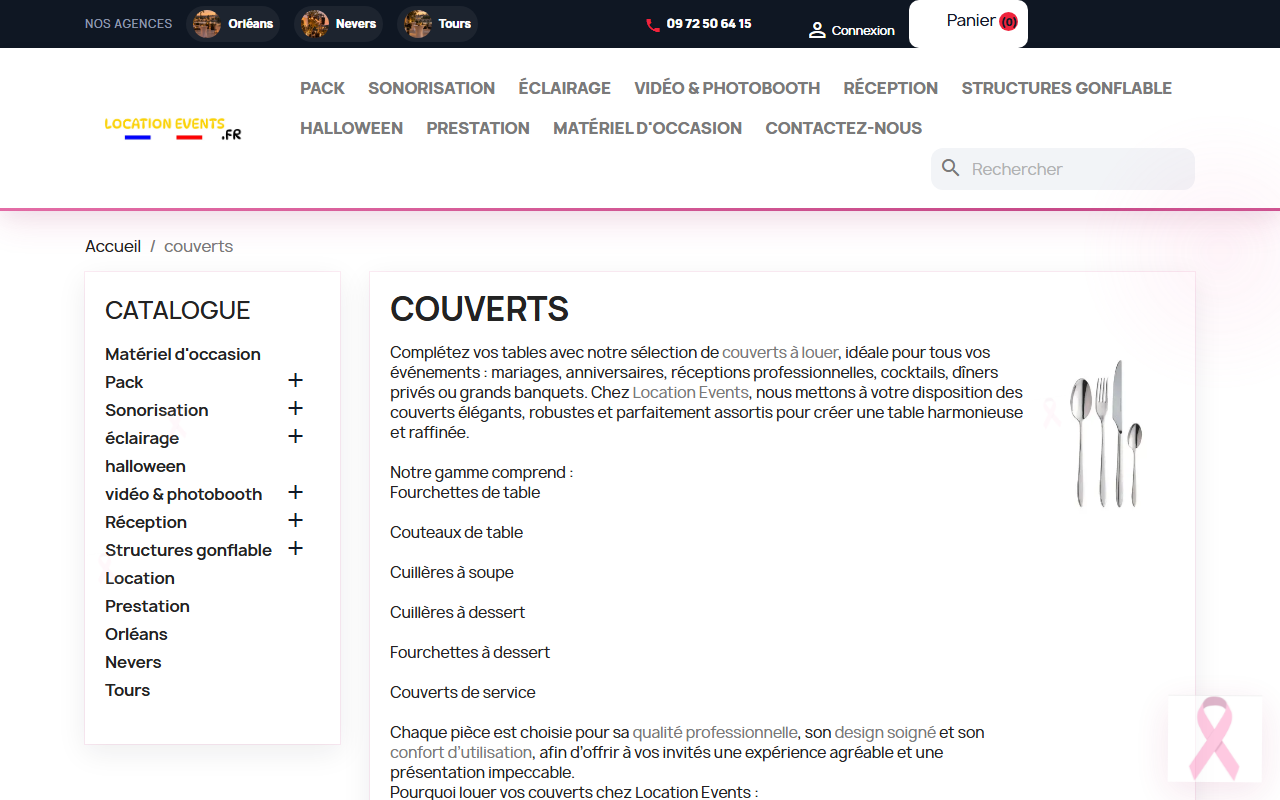Click the pink ribbon badge

(1215, 739)
